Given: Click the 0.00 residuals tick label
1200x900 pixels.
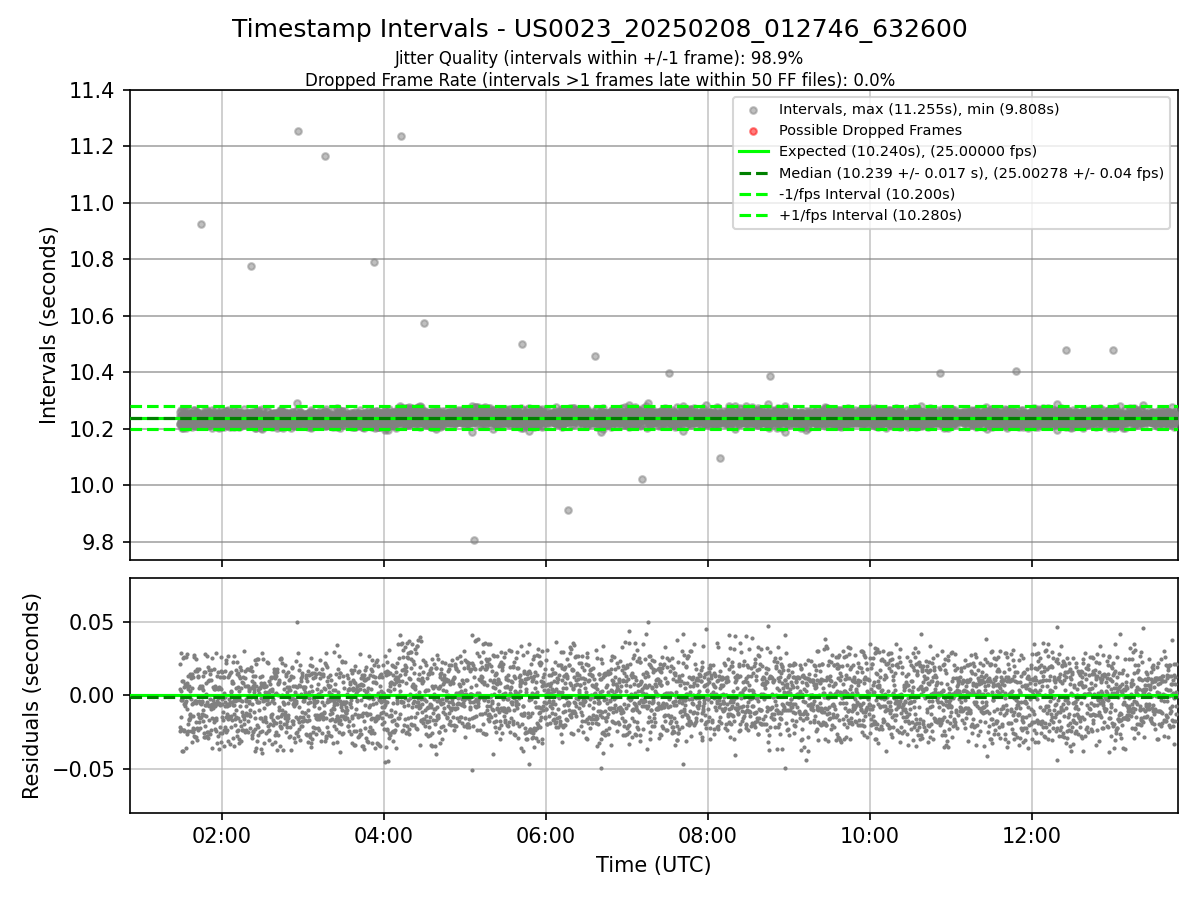Looking at the screenshot, I should coord(93,696).
